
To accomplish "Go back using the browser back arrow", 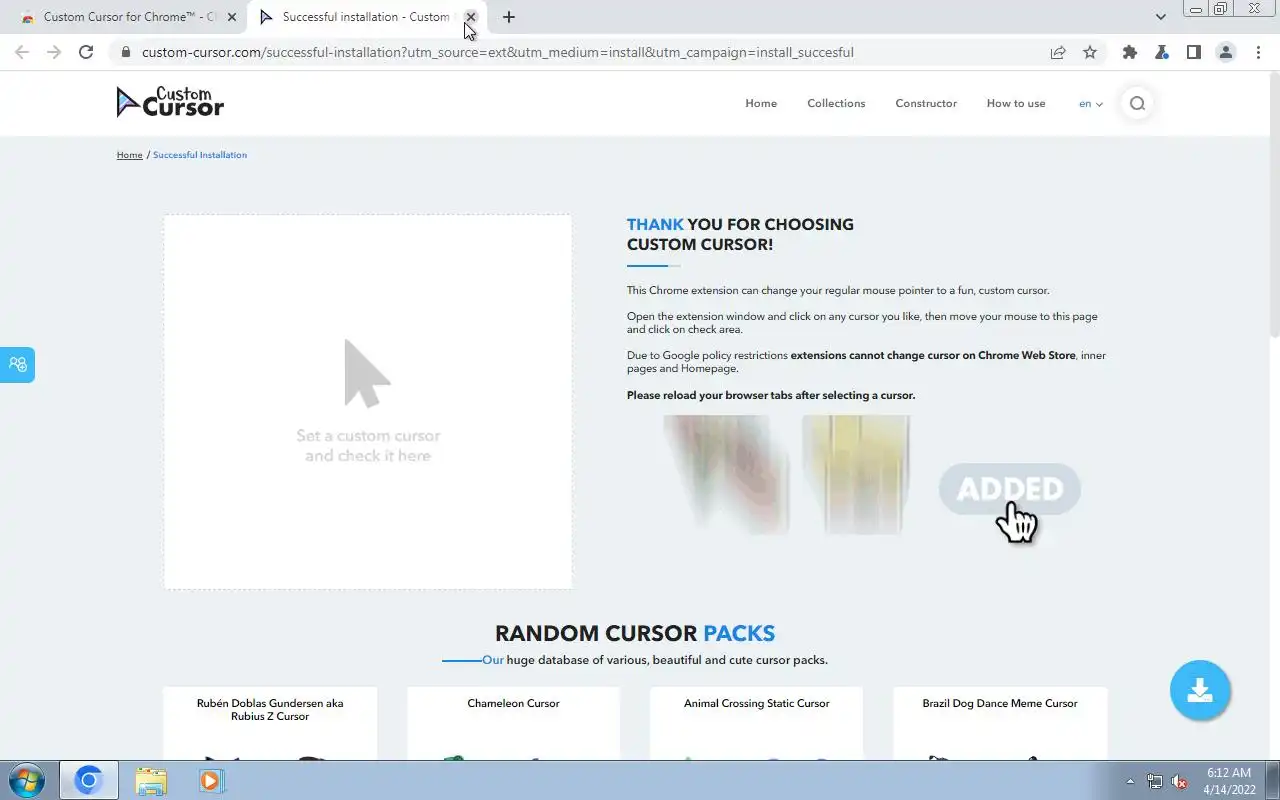I will pyautogui.click(x=22, y=52).
